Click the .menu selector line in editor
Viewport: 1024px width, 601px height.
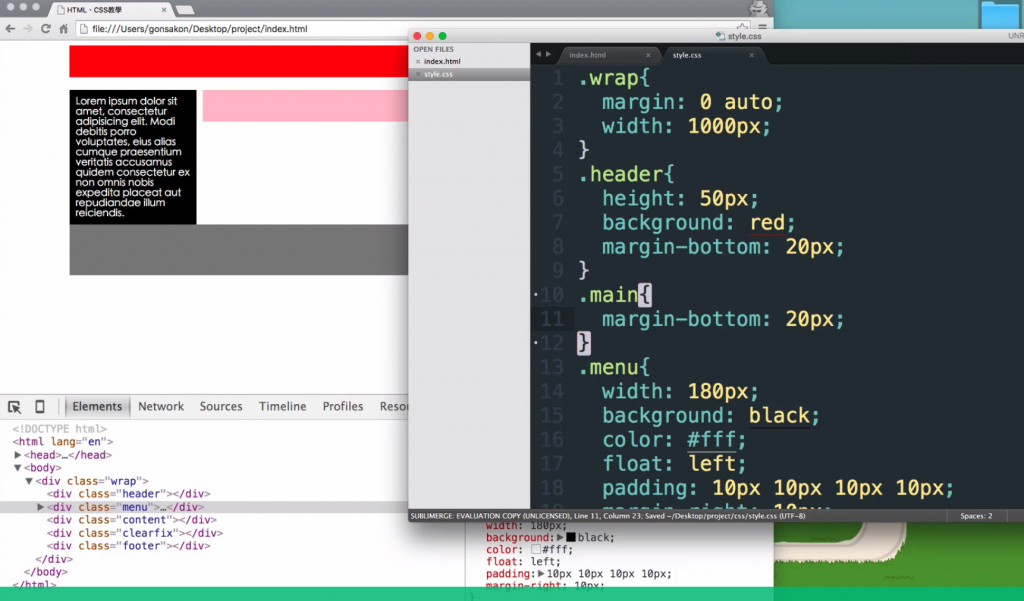click(615, 367)
